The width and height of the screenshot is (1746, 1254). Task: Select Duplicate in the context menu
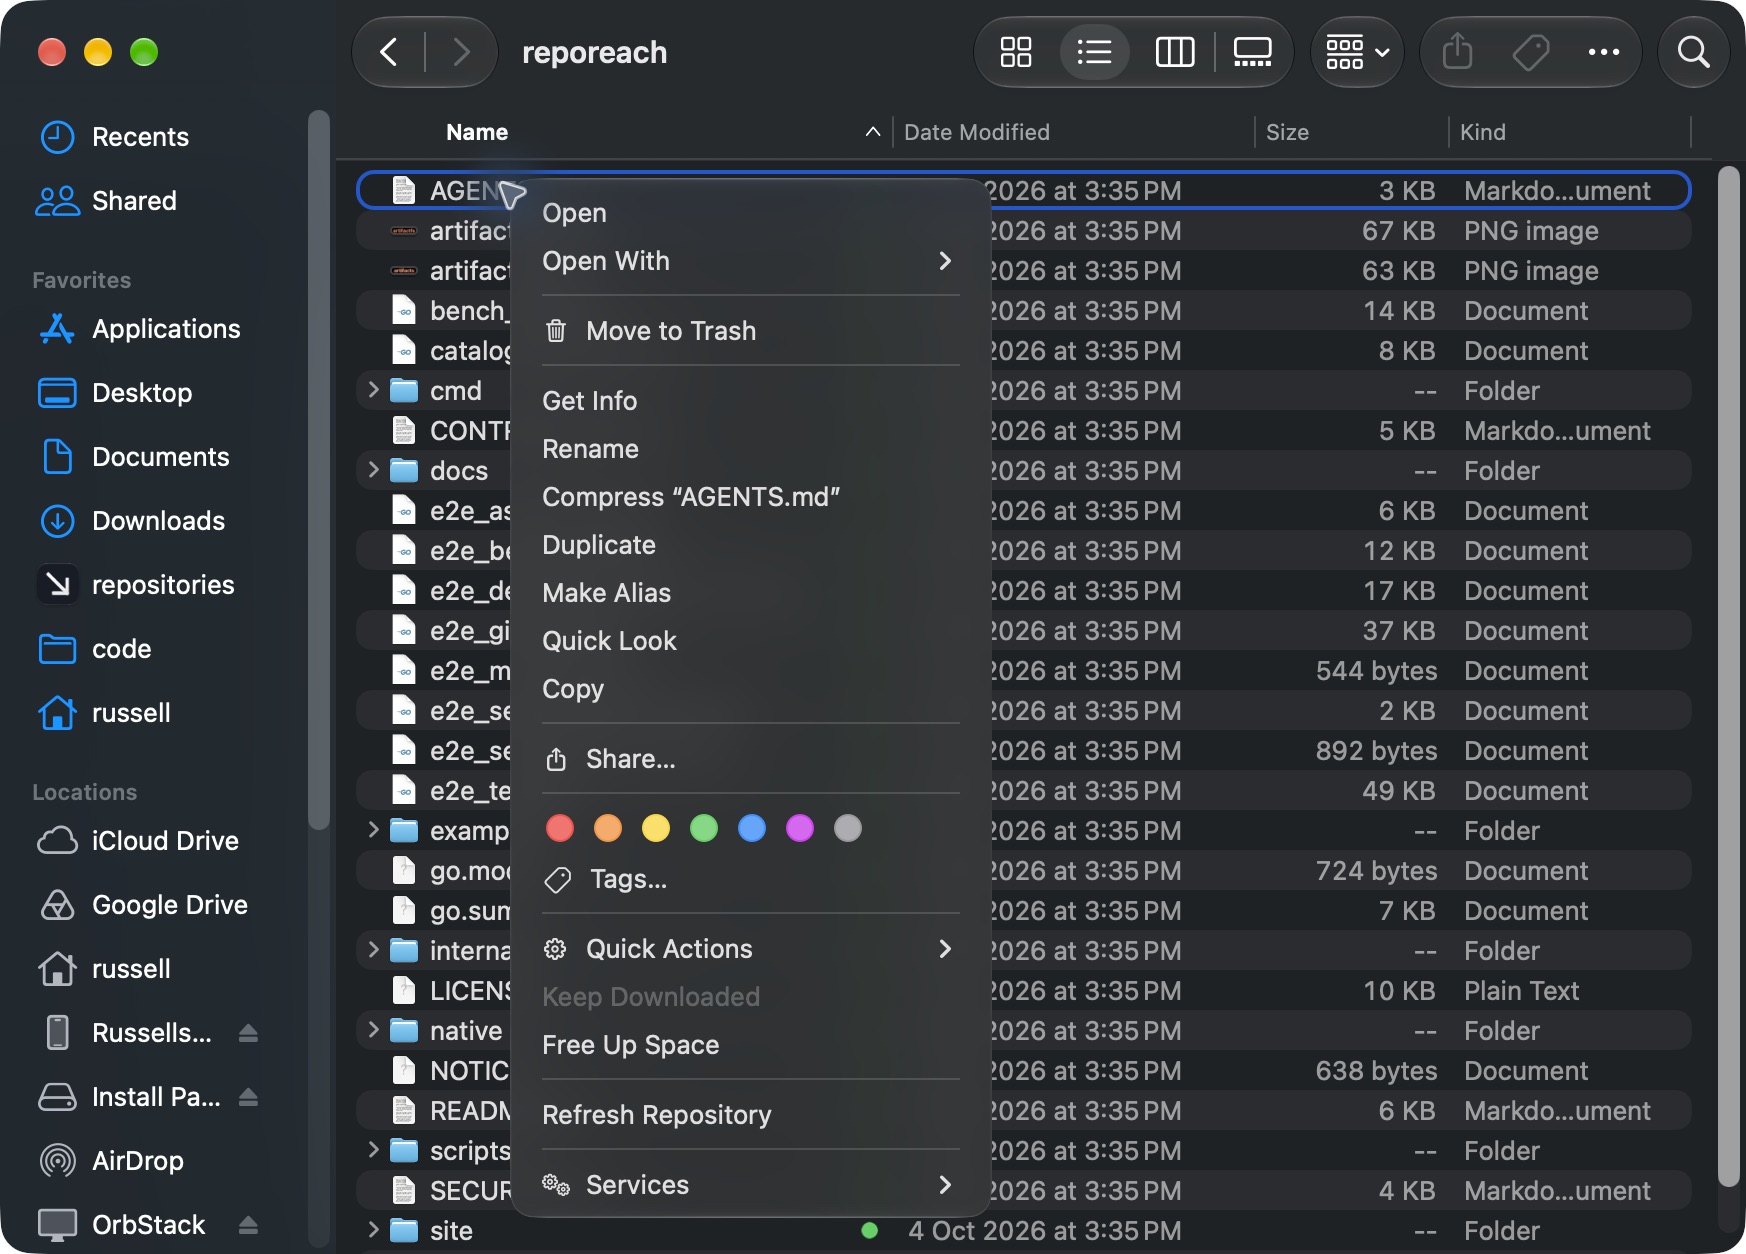(750, 545)
